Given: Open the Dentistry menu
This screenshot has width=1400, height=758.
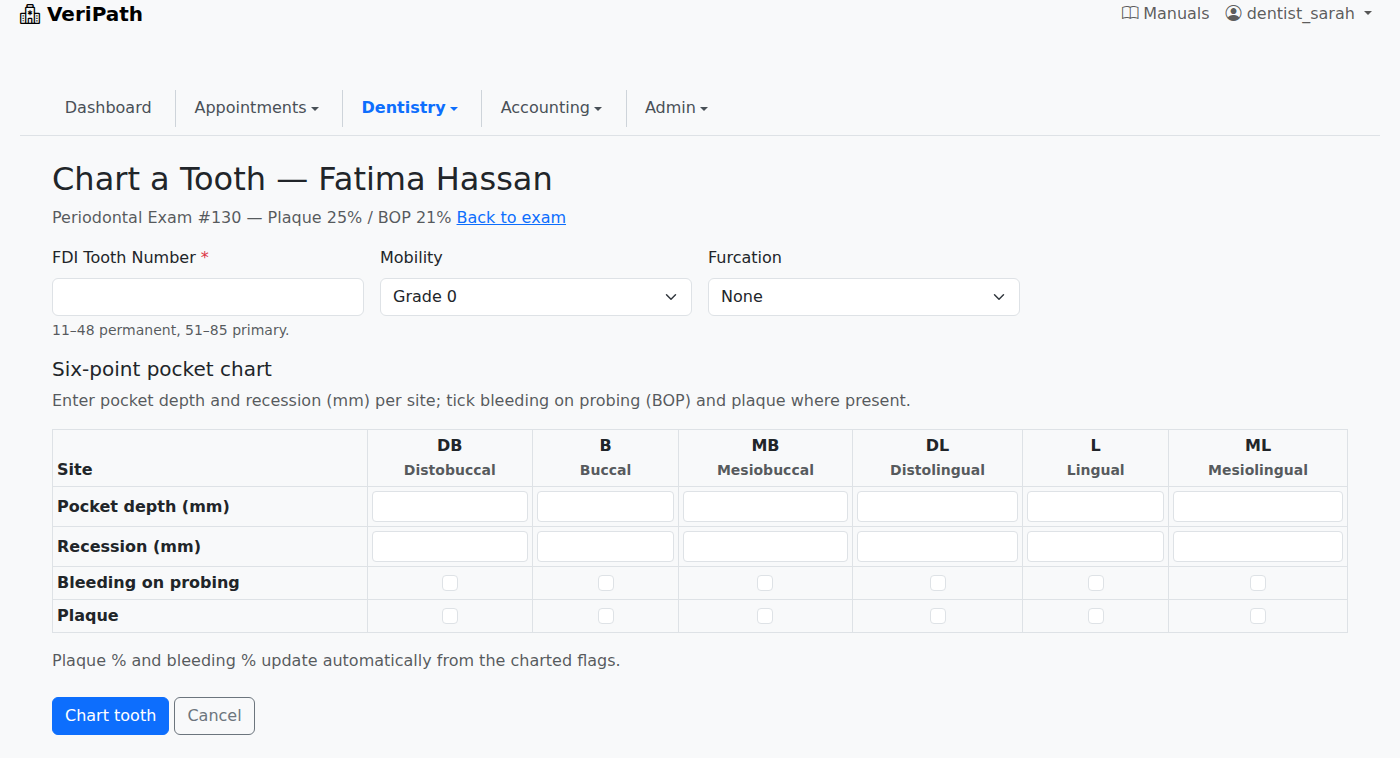Looking at the screenshot, I should [x=410, y=108].
